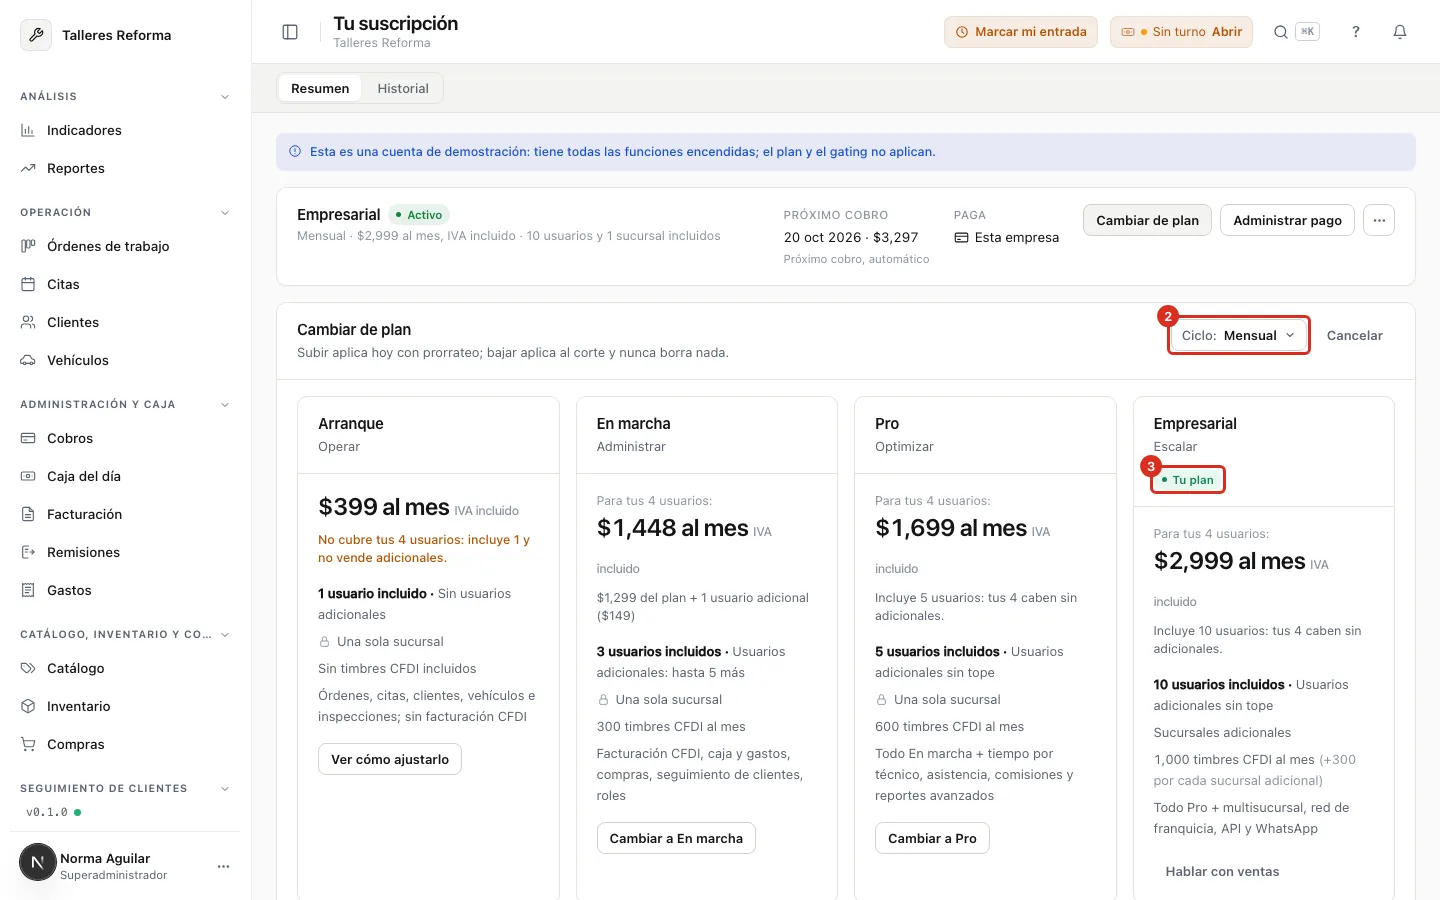
Task: Open the help question mark icon
Action: click(x=1356, y=32)
